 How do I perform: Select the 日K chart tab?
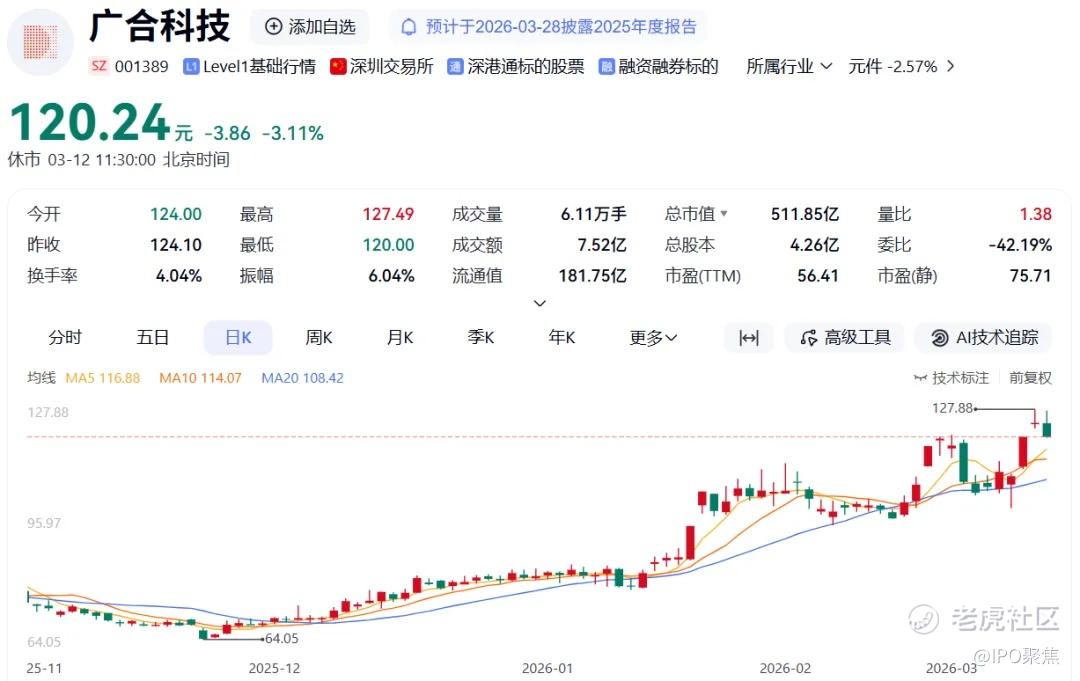point(238,337)
